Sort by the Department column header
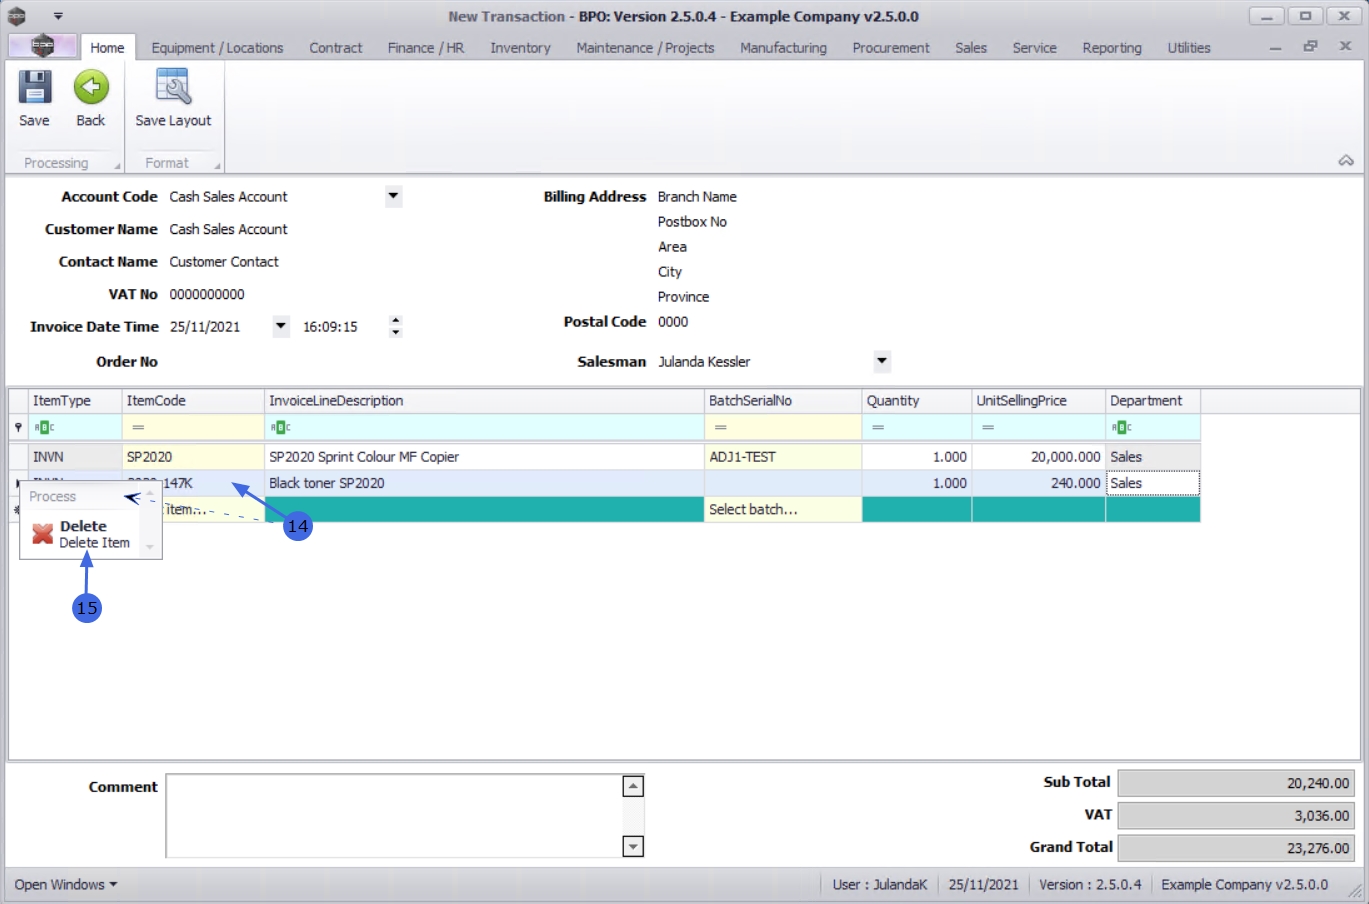1369x904 pixels. [1153, 401]
